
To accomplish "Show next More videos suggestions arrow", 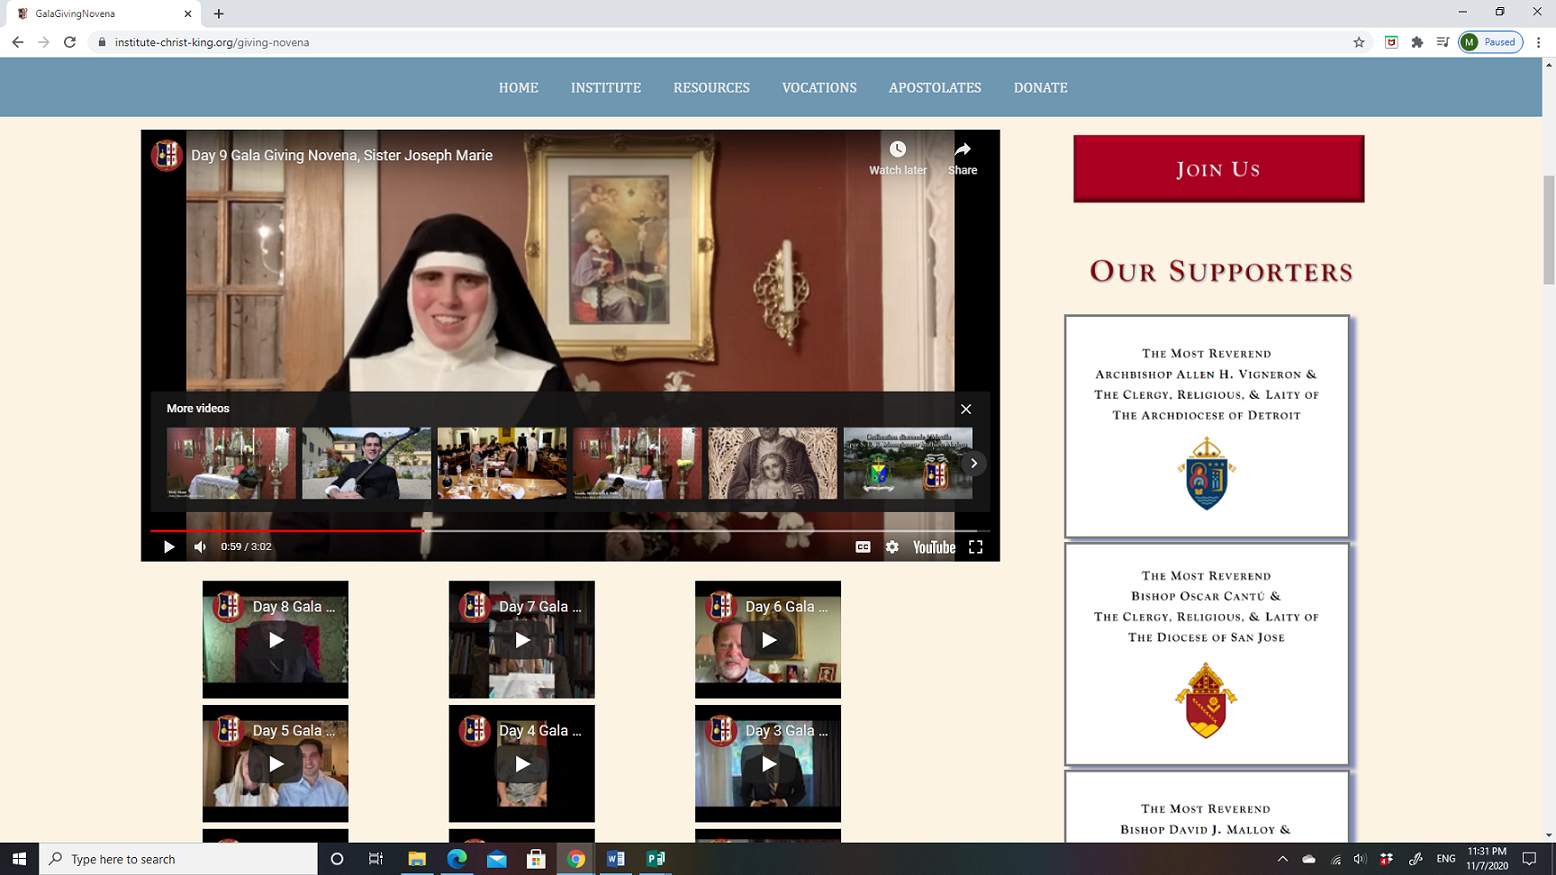I will tap(973, 463).
